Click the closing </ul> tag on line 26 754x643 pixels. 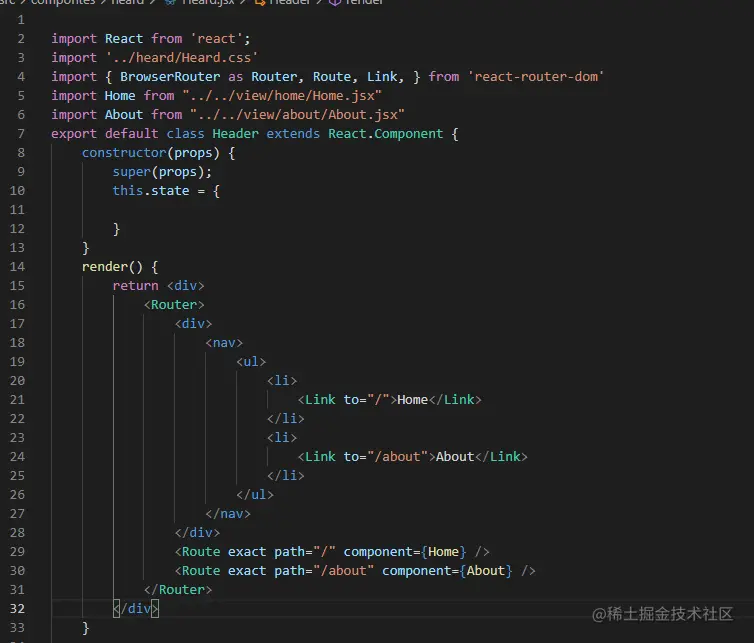[x=255, y=494]
